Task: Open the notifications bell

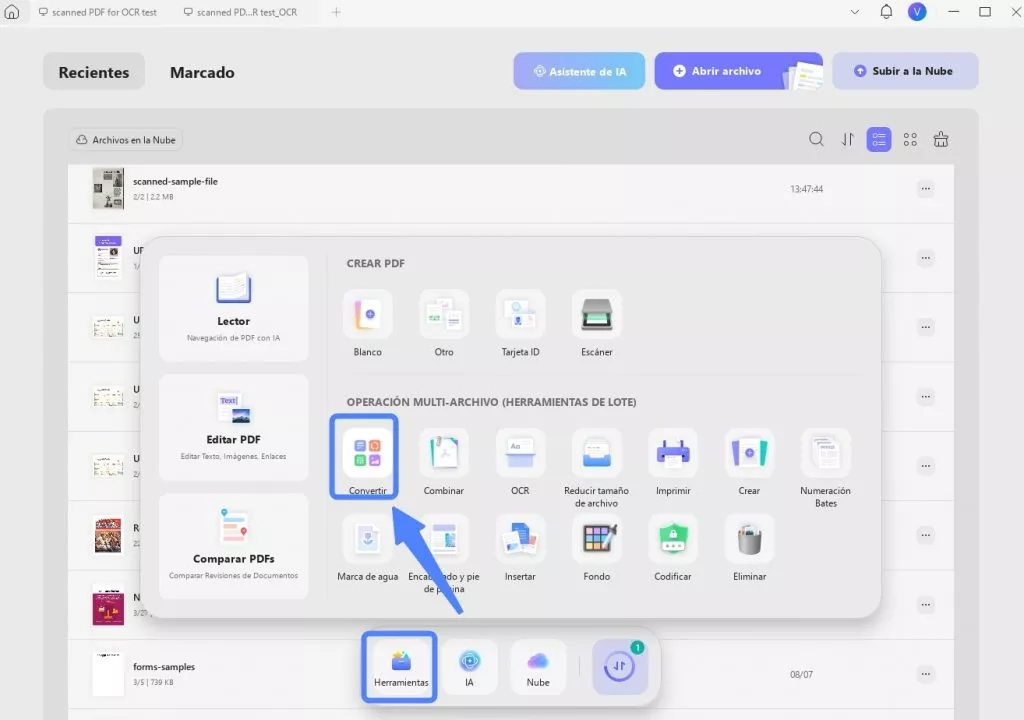Action: (886, 12)
